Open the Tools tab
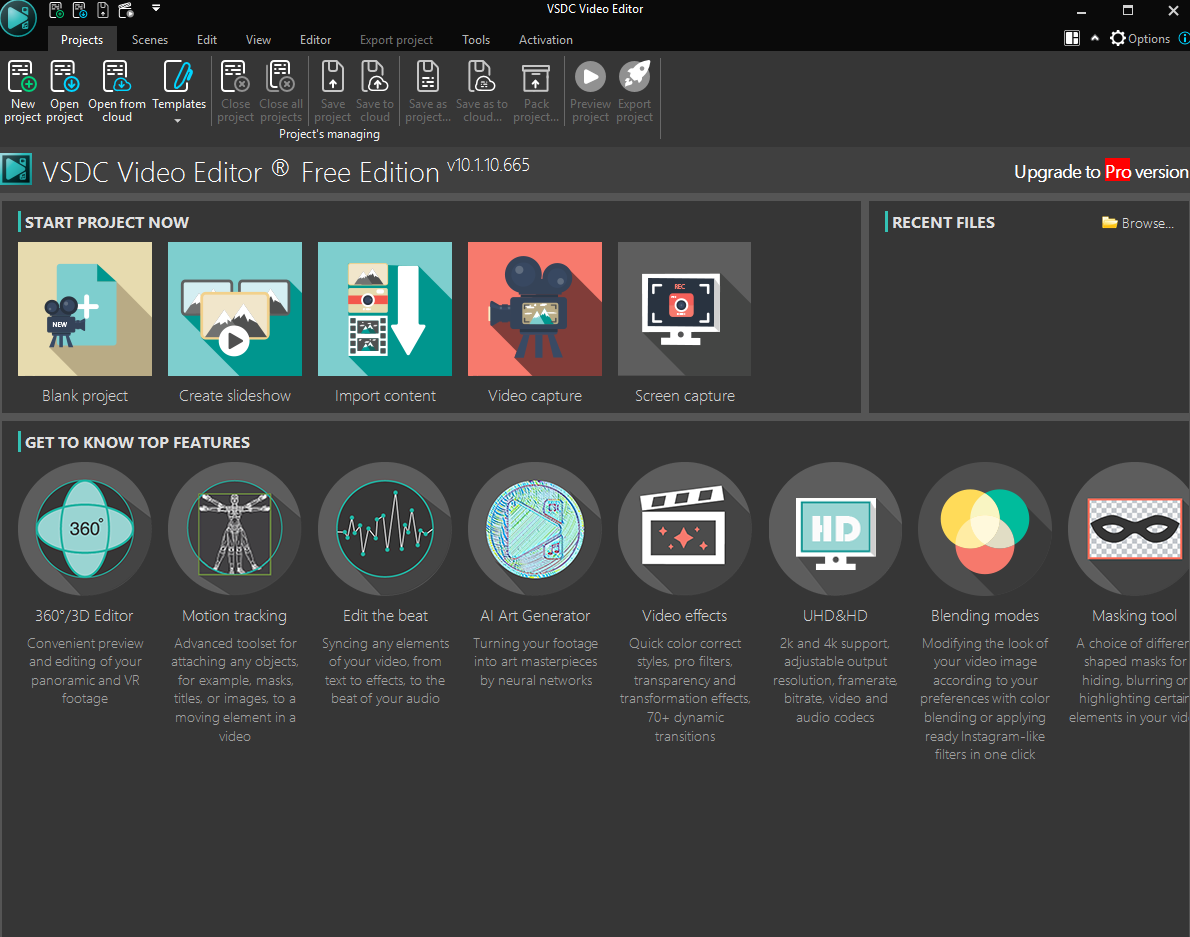 tap(476, 40)
